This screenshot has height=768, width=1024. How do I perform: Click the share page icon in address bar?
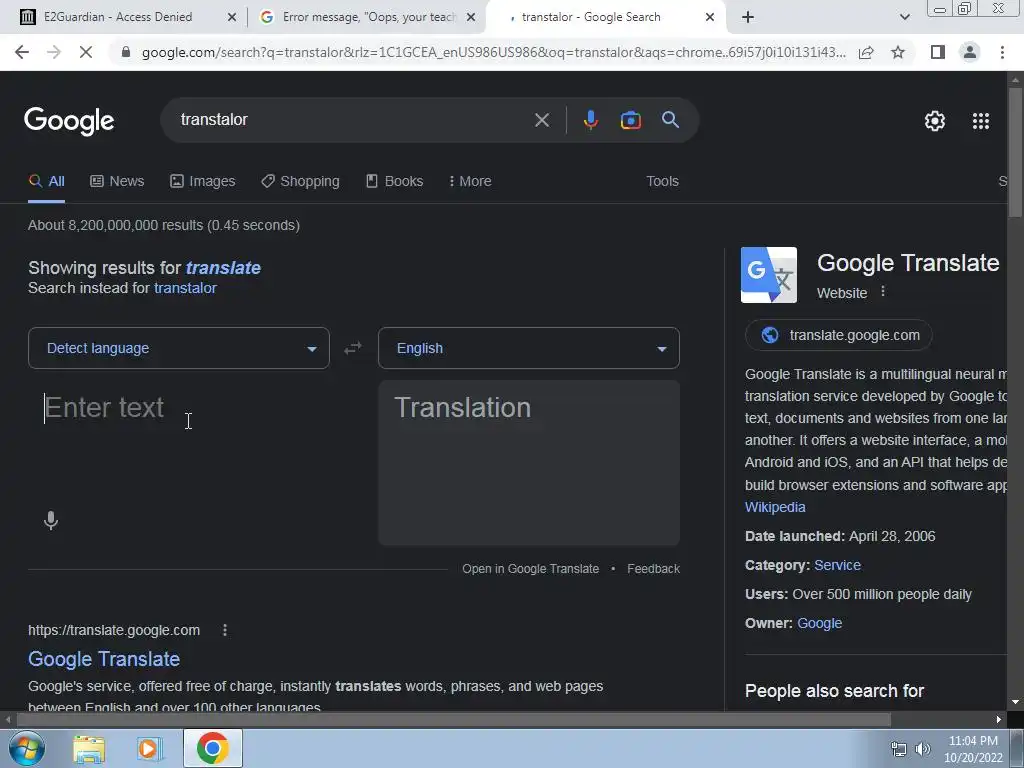(866, 52)
